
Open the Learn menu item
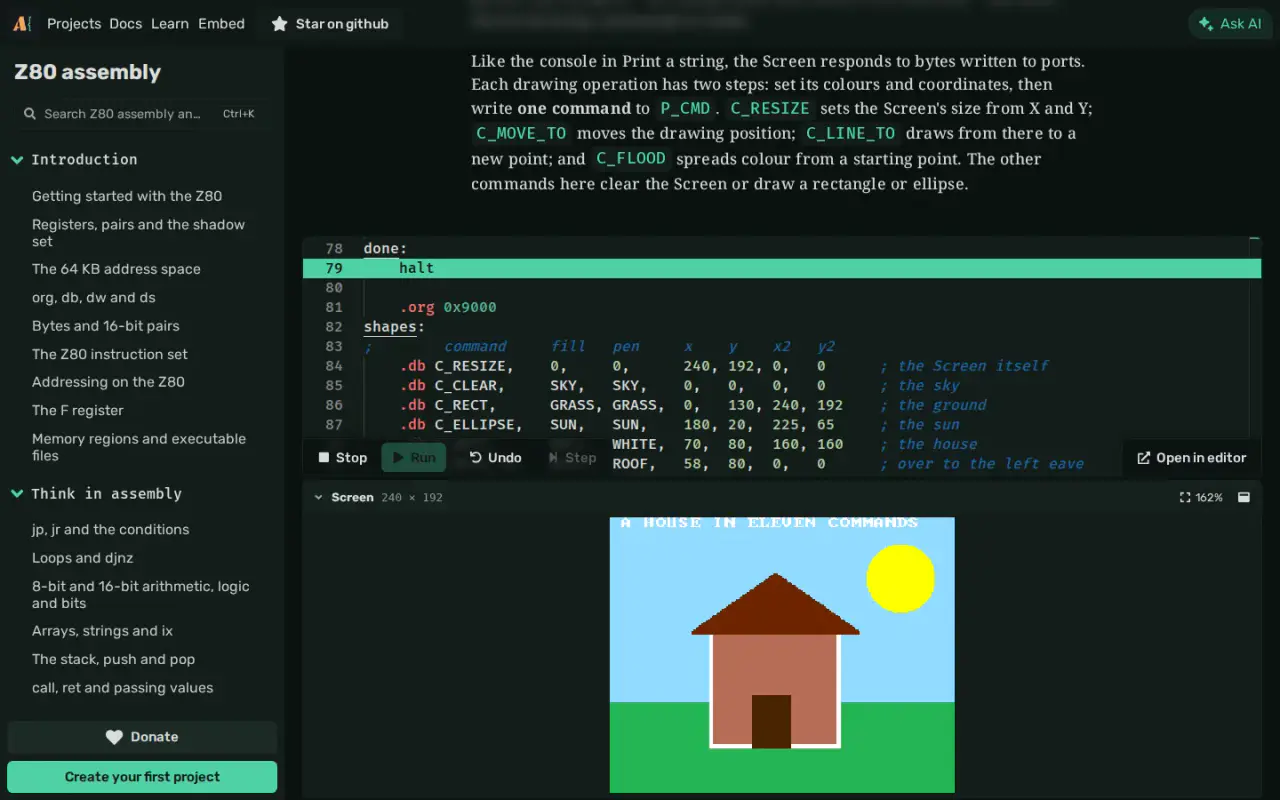tap(170, 24)
